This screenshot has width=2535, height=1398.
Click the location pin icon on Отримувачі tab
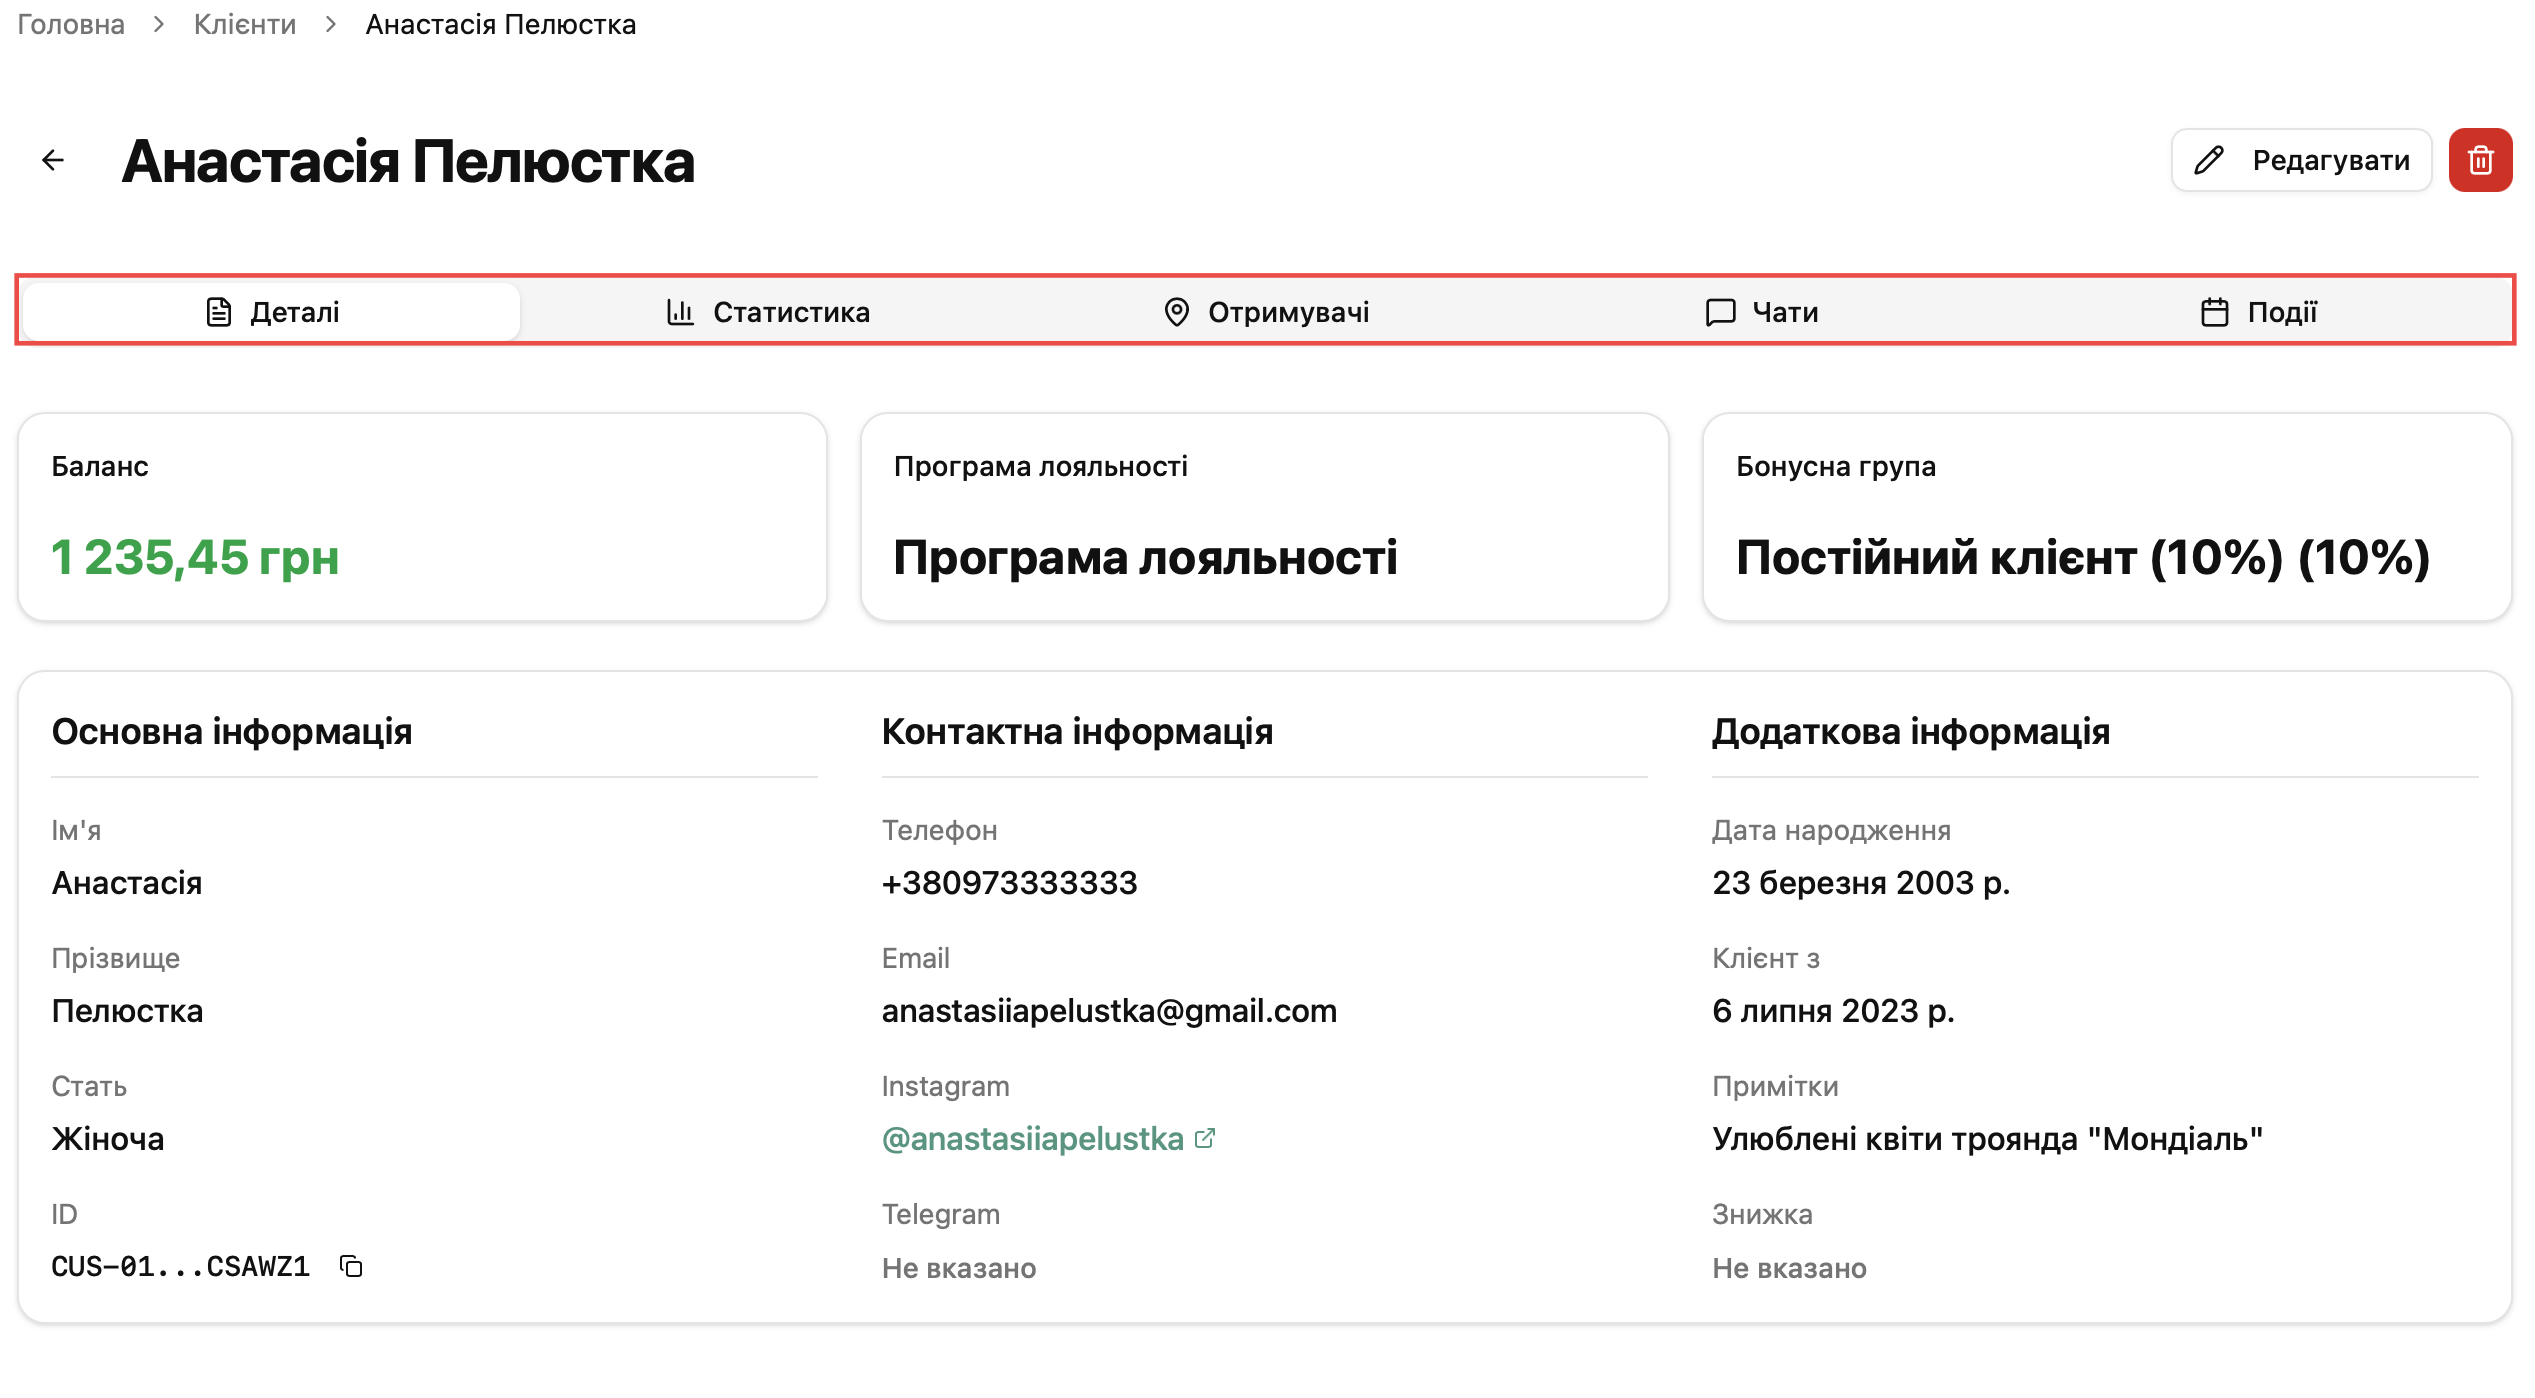click(1177, 312)
